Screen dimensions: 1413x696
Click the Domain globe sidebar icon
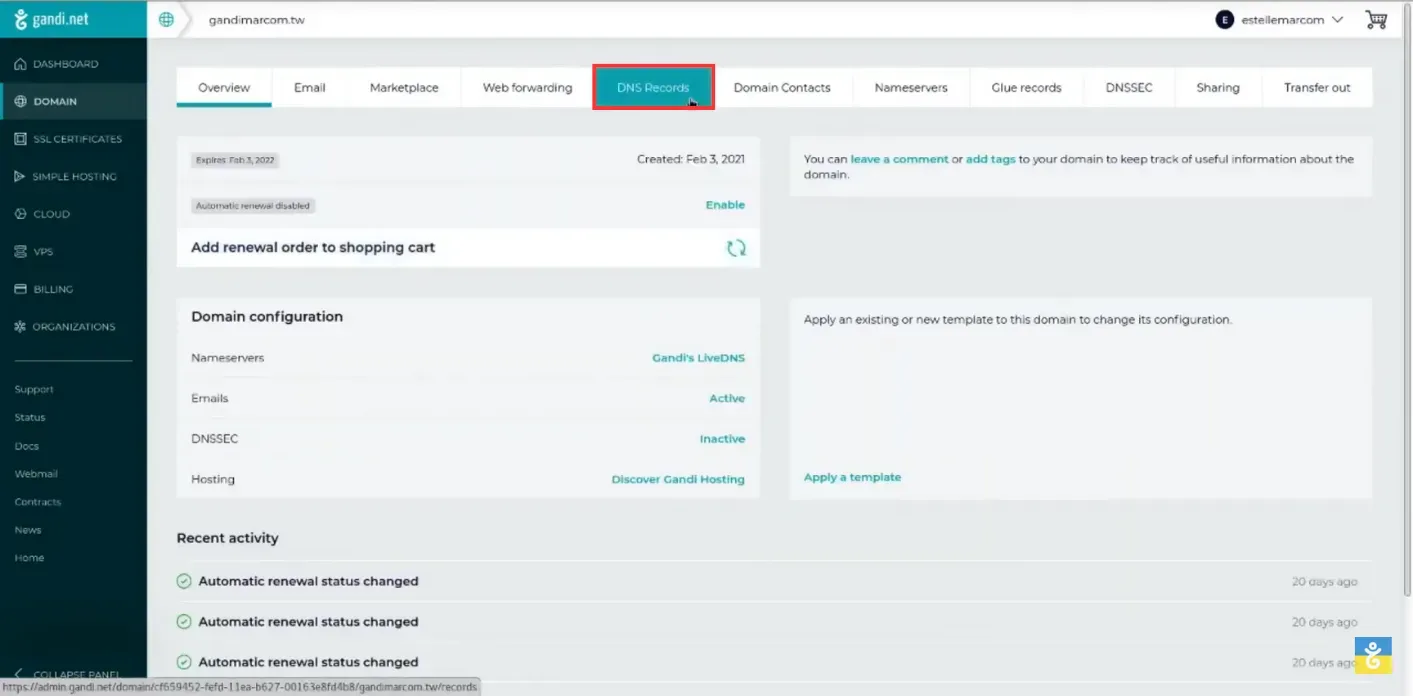pyautogui.click(x=20, y=101)
